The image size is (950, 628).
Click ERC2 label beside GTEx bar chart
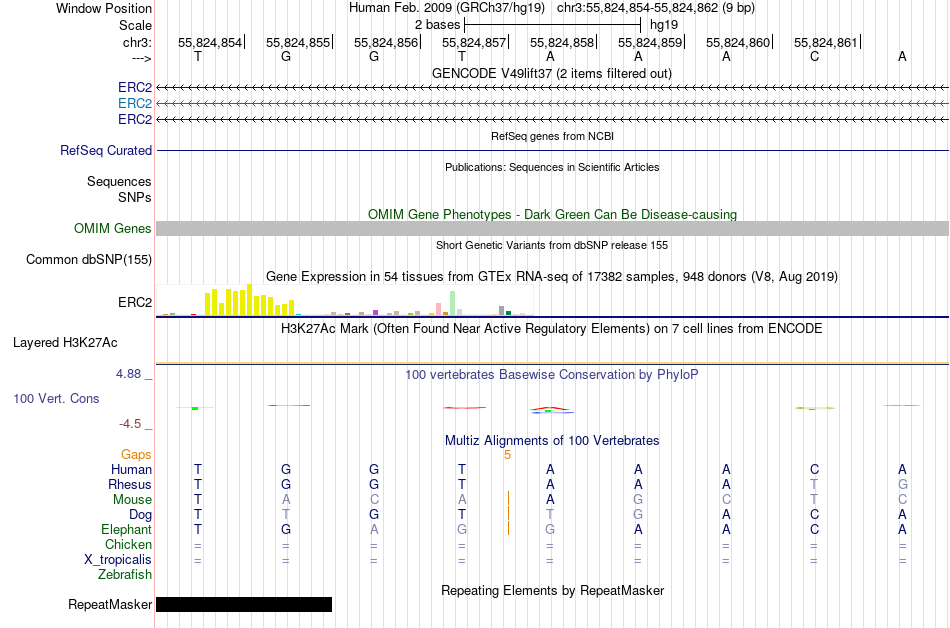(x=135, y=302)
